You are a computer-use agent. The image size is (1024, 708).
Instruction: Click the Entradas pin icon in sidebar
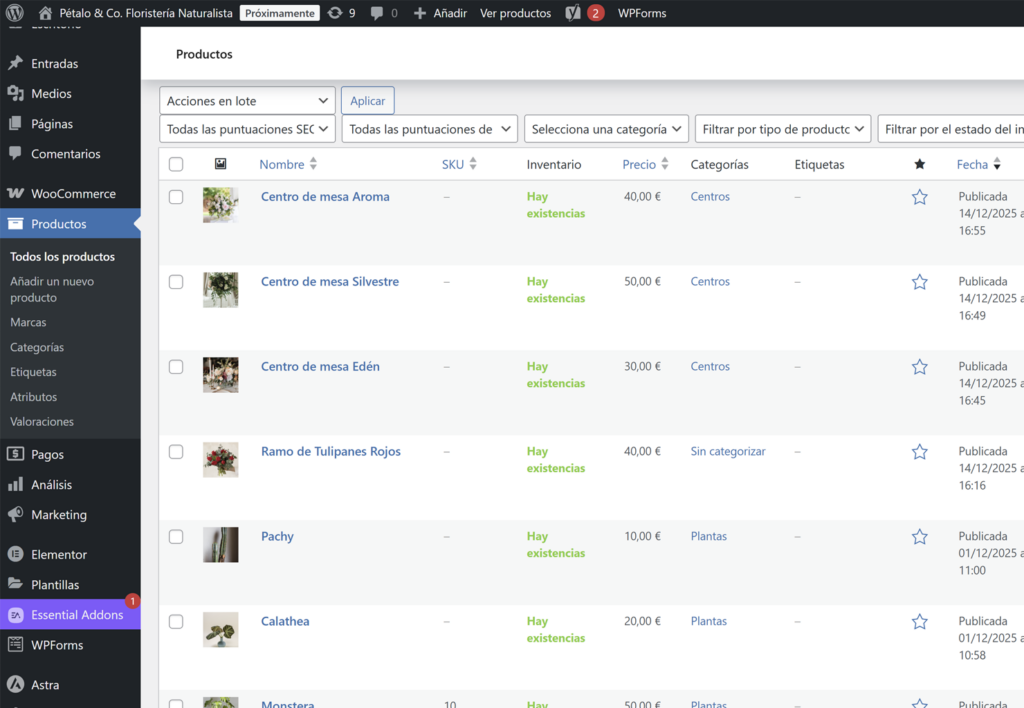(x=16, y=63)
